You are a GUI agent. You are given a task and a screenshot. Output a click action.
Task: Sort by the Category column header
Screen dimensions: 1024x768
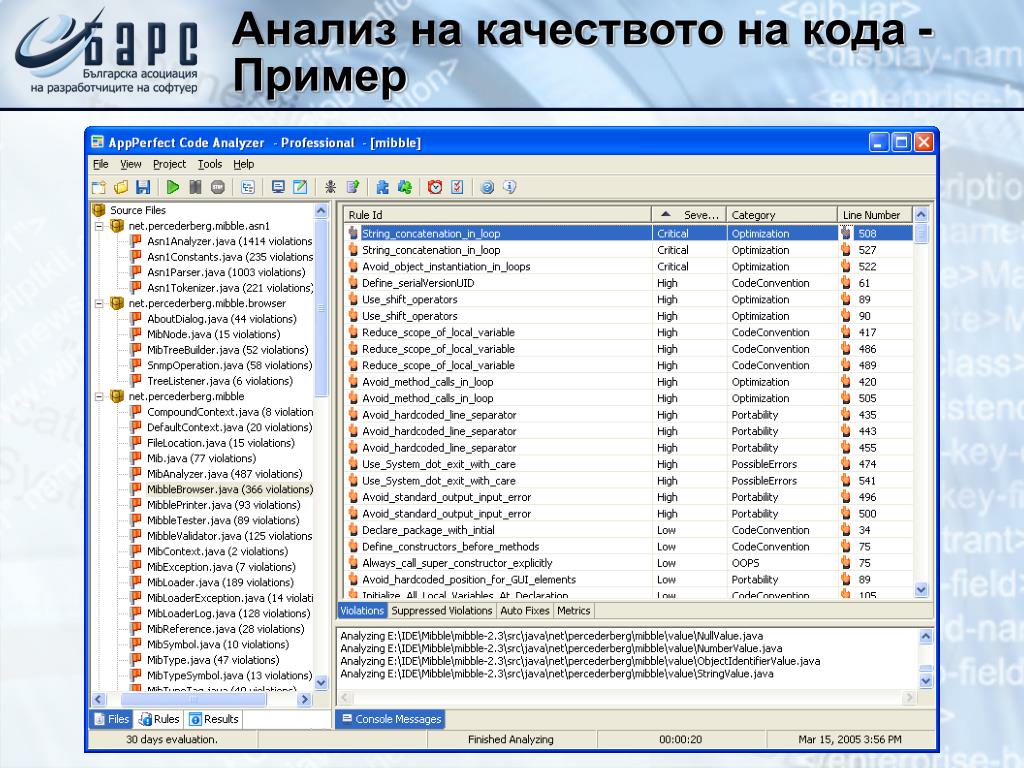point(782,215)
